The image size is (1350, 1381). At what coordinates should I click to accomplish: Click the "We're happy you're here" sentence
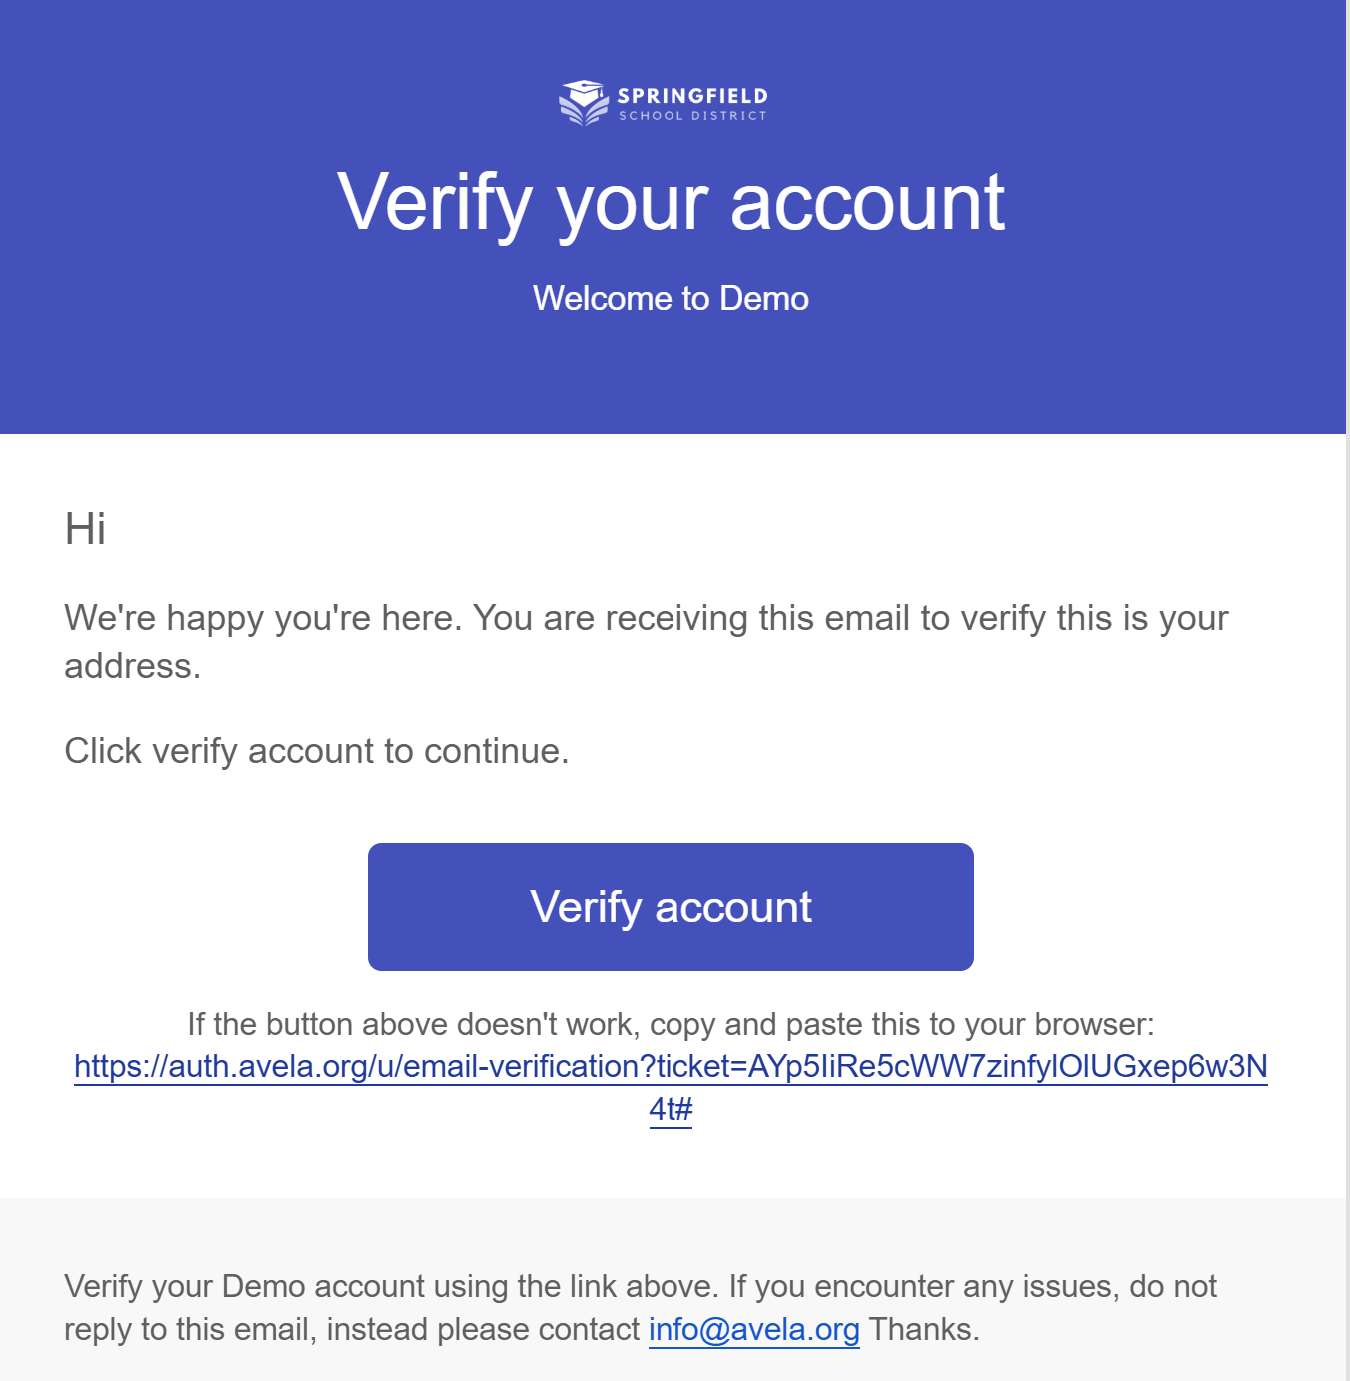(263, 618)
